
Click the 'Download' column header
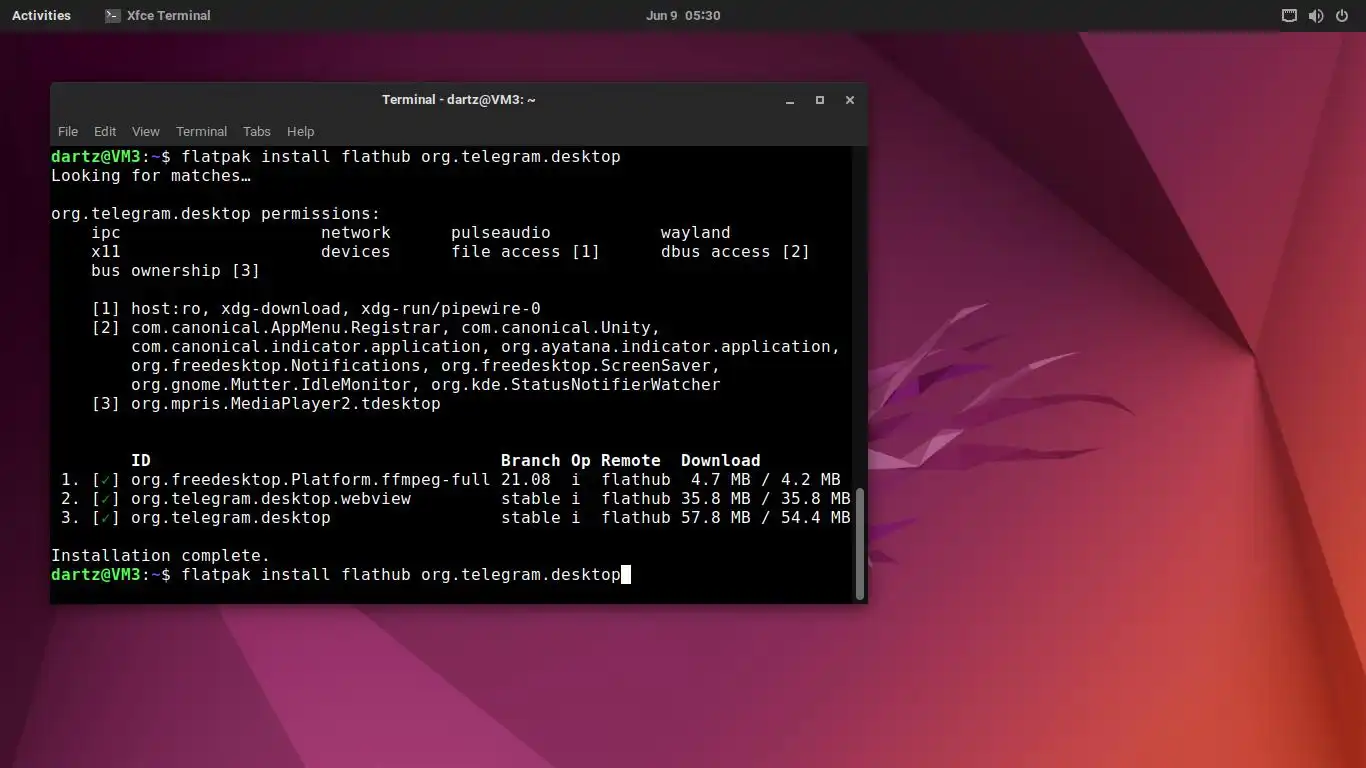[721, 461]
